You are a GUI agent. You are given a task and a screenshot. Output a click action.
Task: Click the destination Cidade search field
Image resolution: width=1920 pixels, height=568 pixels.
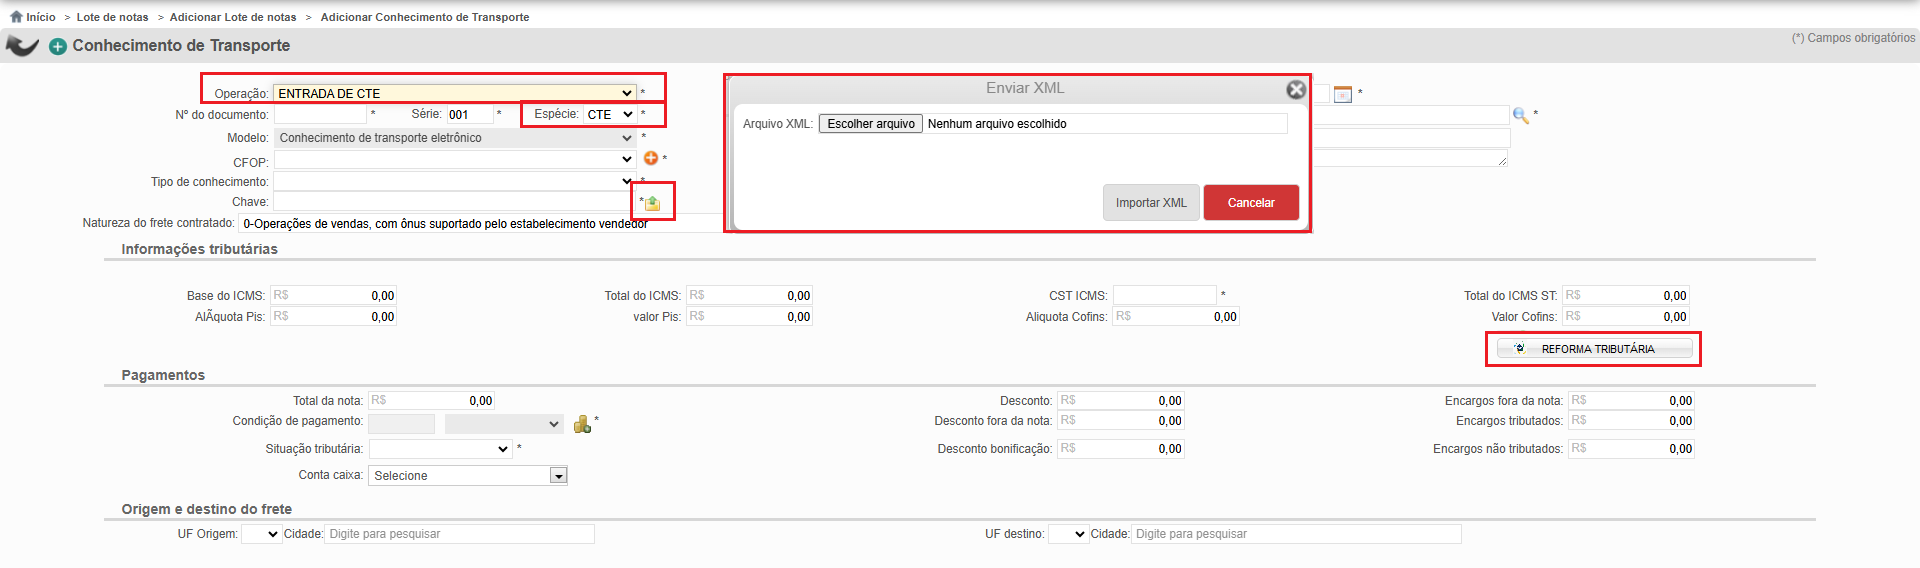coord(1297,534)
